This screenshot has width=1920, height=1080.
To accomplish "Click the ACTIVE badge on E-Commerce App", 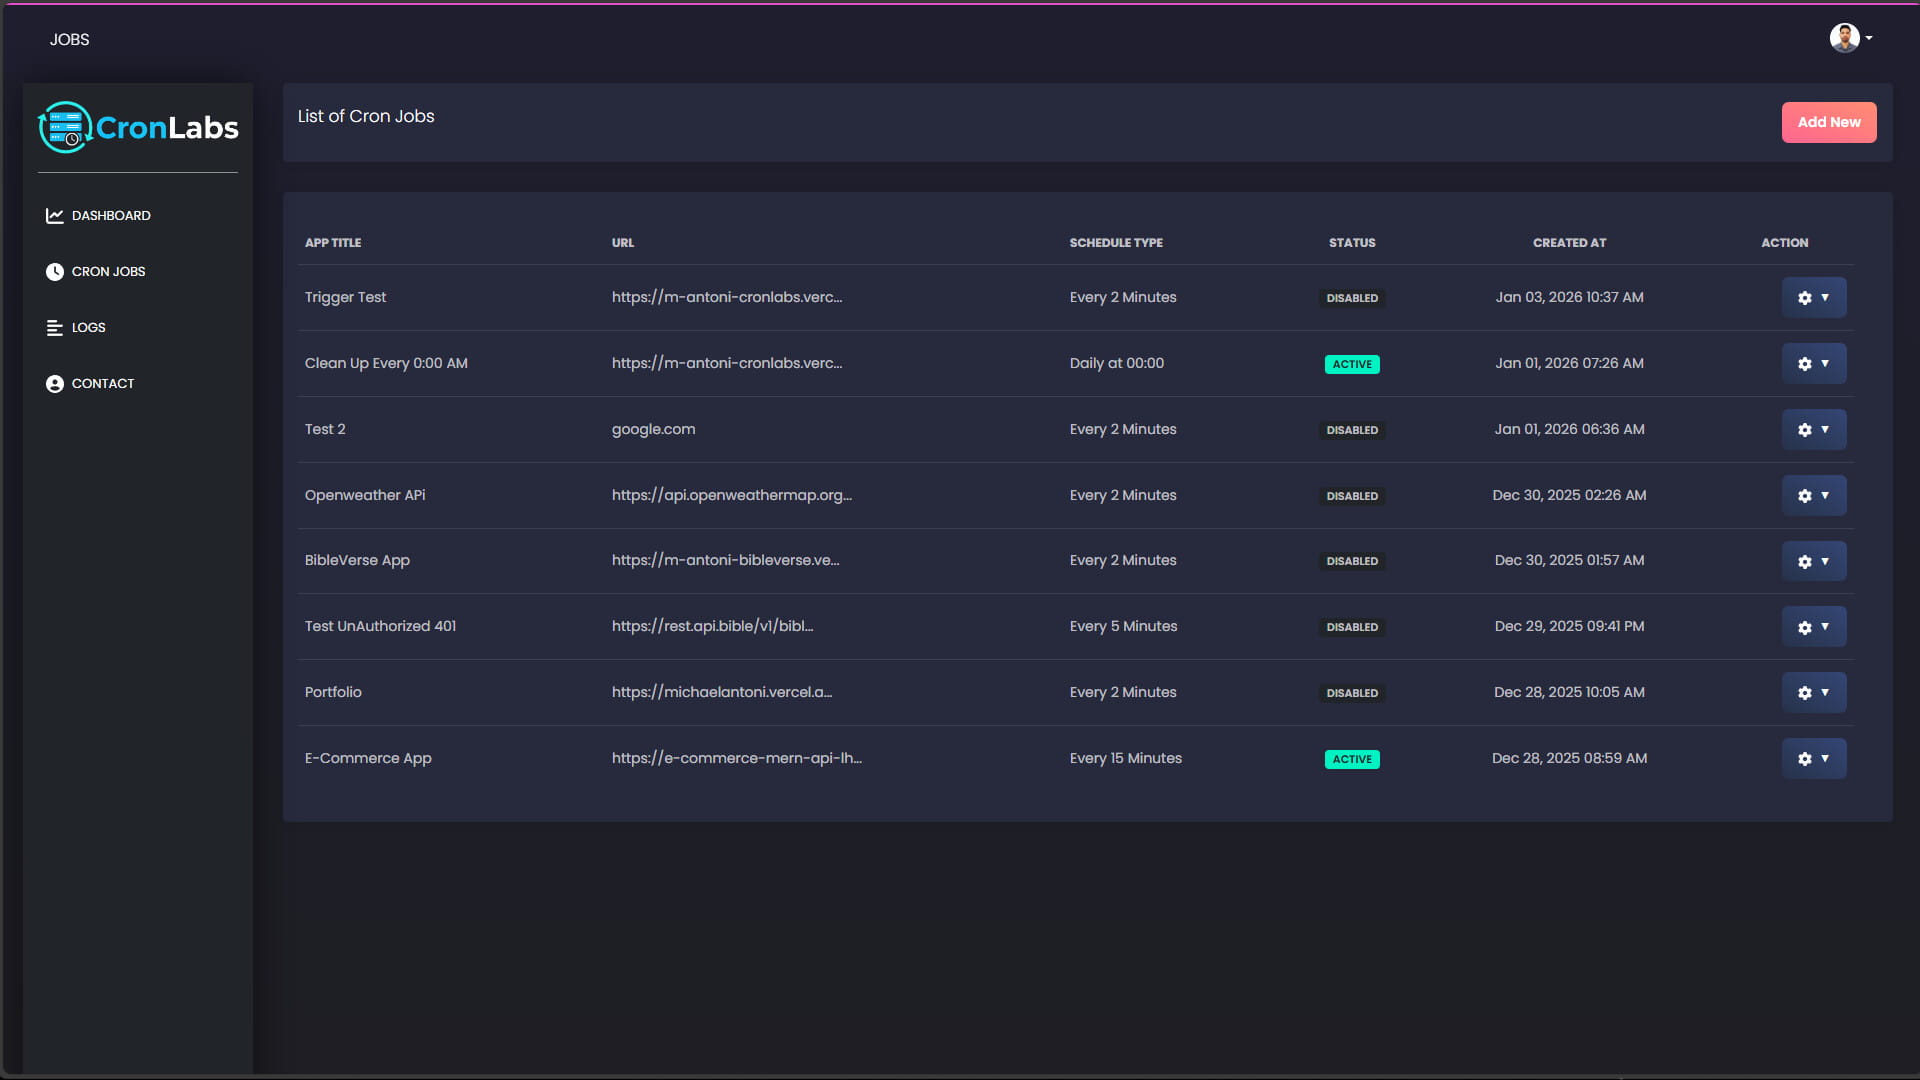I will (1352, 759).
